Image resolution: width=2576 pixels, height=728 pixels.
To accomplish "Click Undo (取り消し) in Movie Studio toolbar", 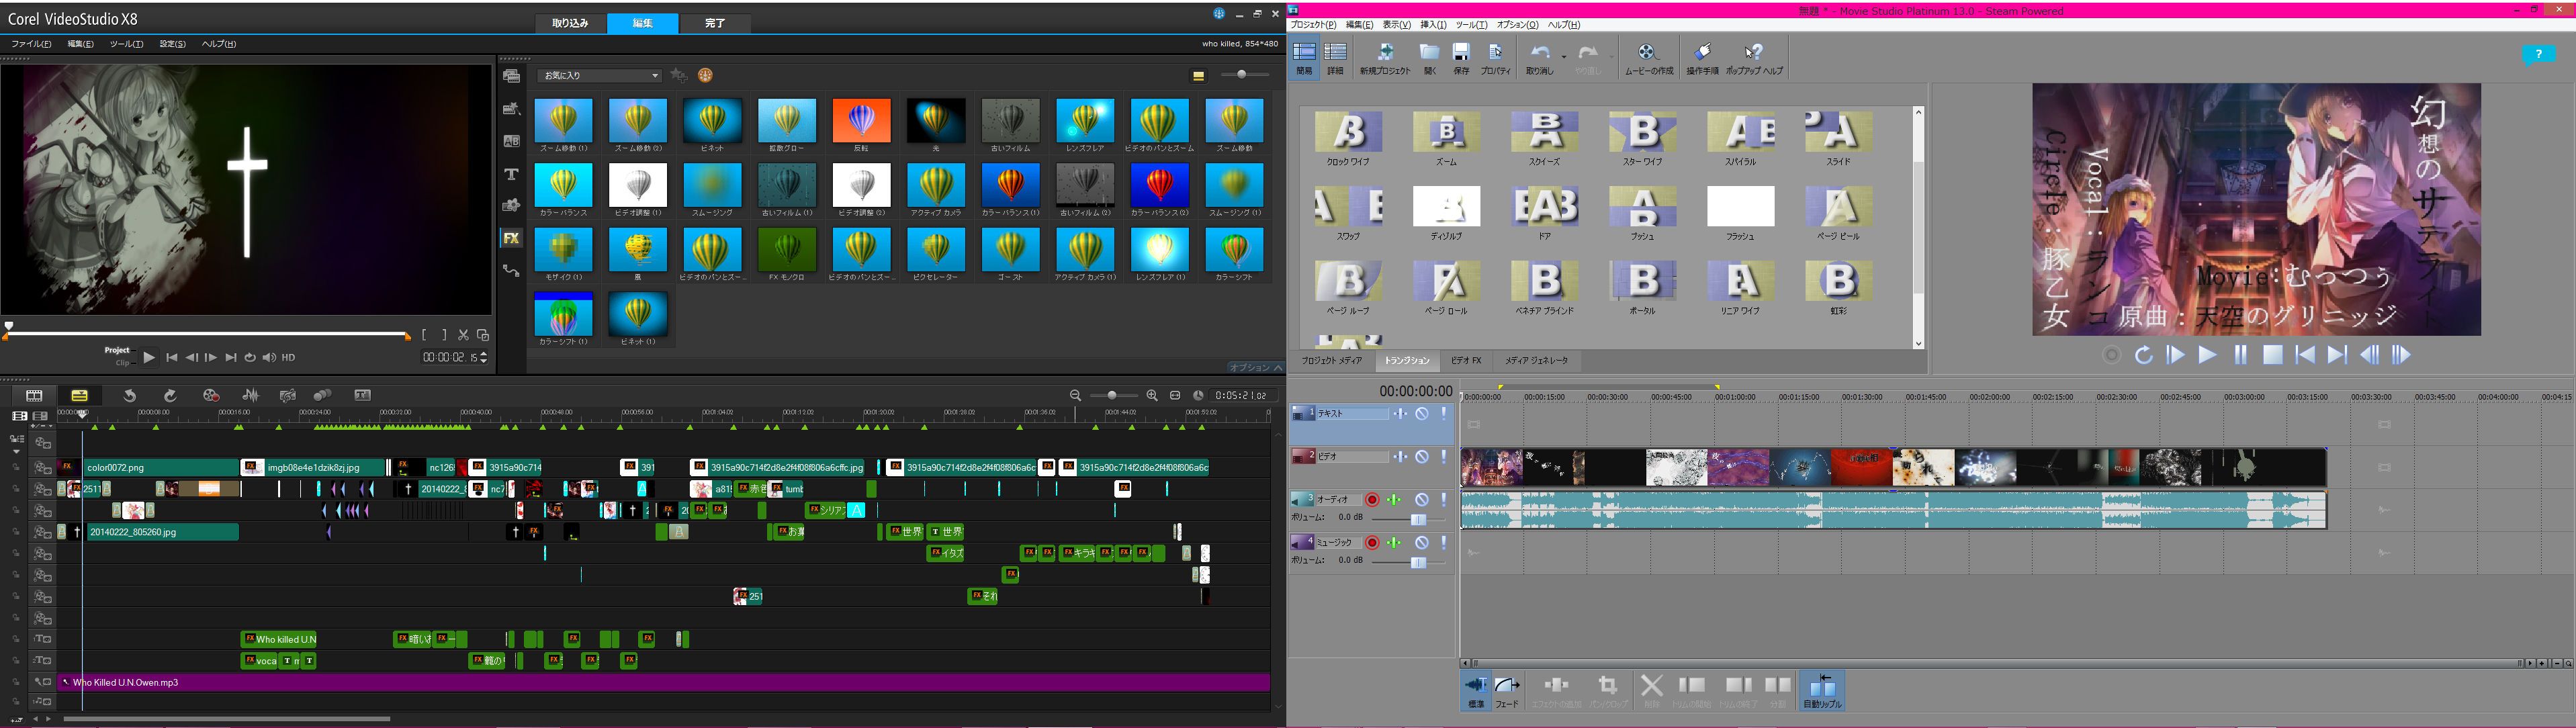I will click(1539, 58).
